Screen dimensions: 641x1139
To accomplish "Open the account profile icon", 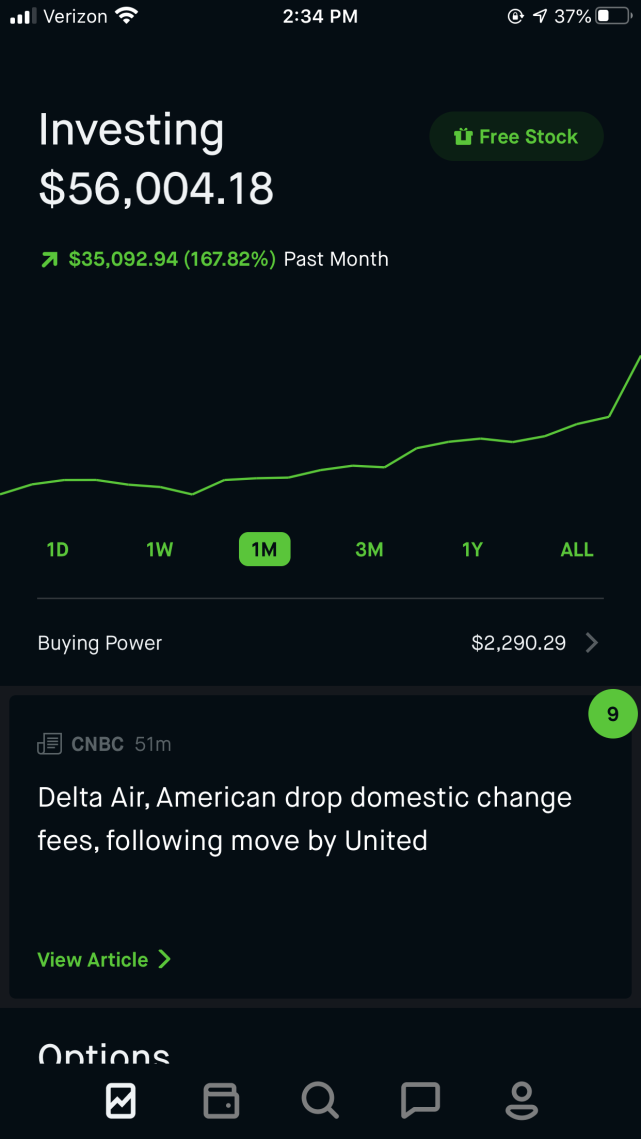I will 521,1101.
